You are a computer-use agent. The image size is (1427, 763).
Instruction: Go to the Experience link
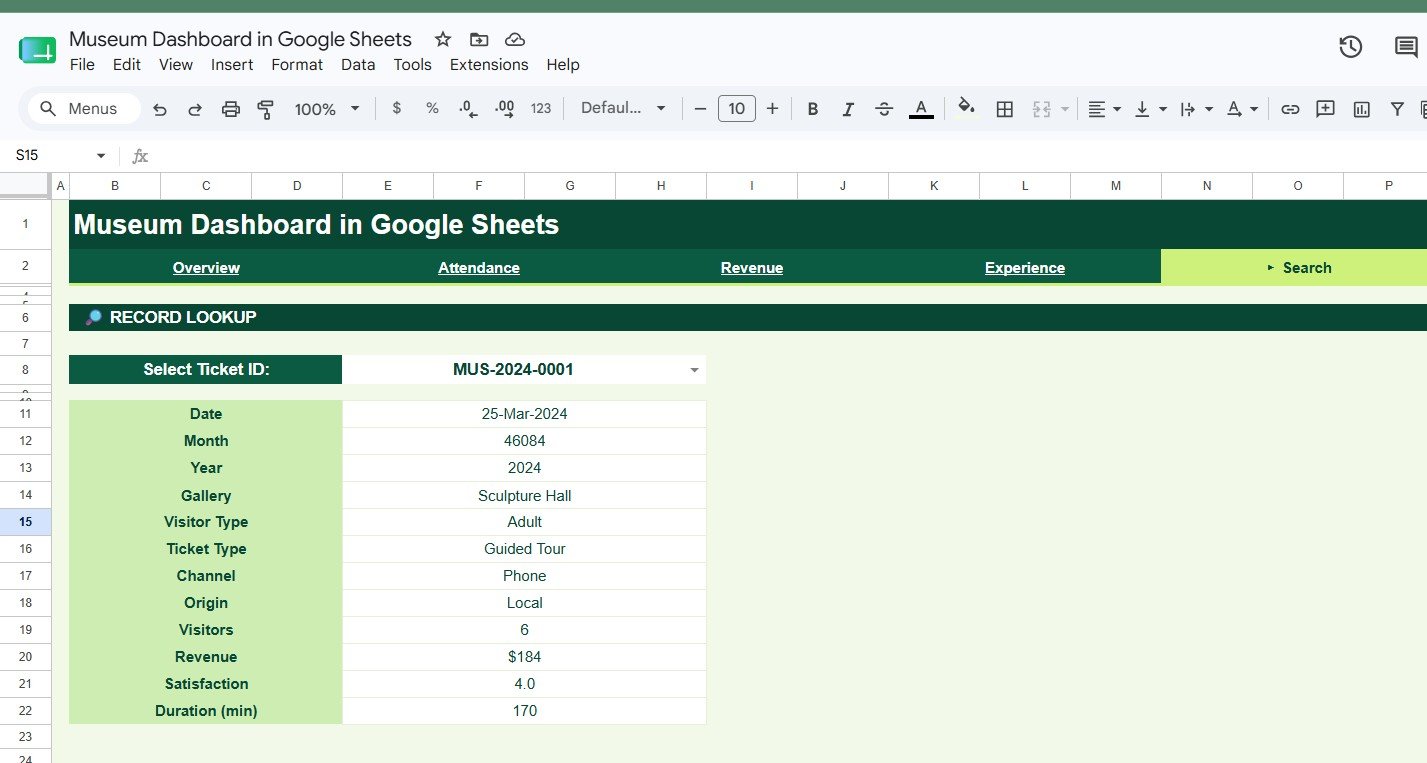[x=1025, y=268]
